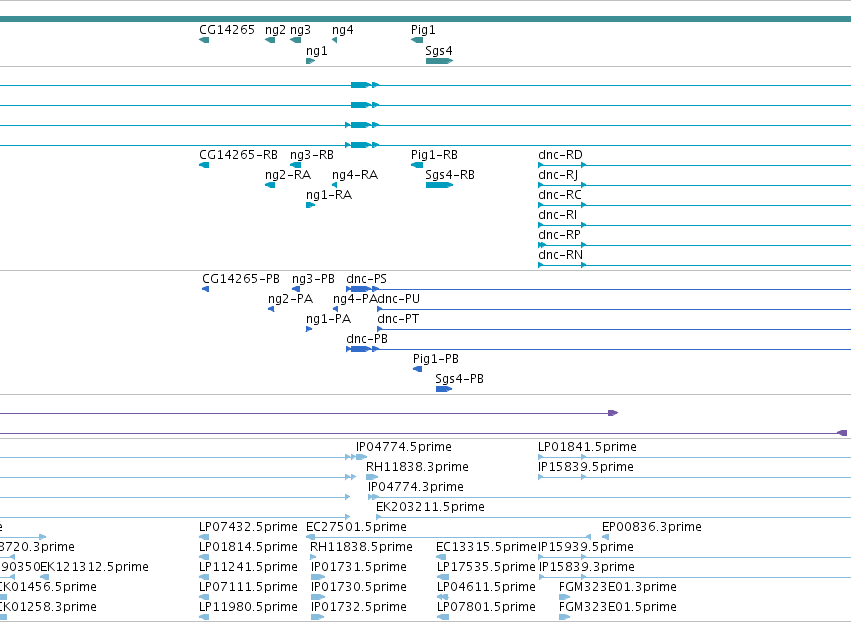Click transcript ng3-RB label

point(312,155)
